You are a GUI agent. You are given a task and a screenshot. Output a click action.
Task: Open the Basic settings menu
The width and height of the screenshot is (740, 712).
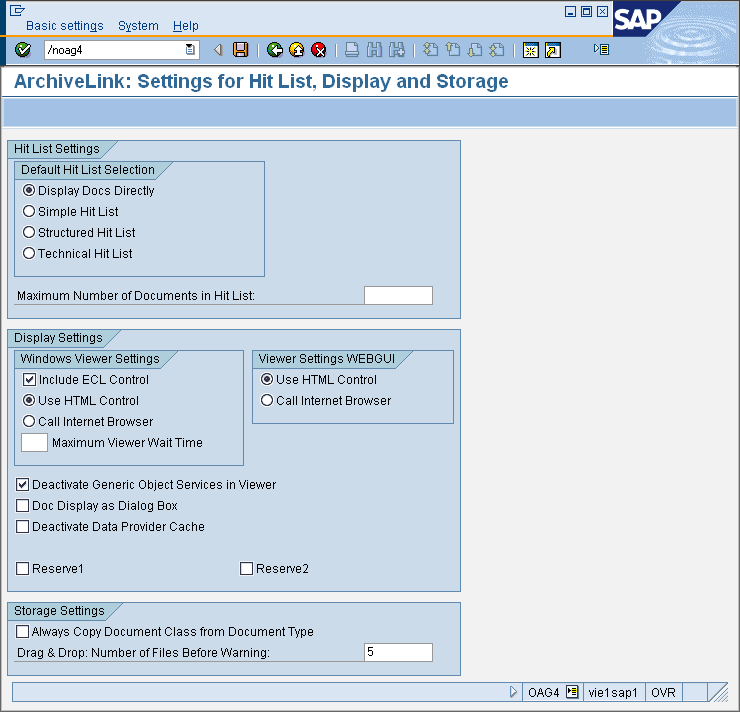tap(64, 26)
